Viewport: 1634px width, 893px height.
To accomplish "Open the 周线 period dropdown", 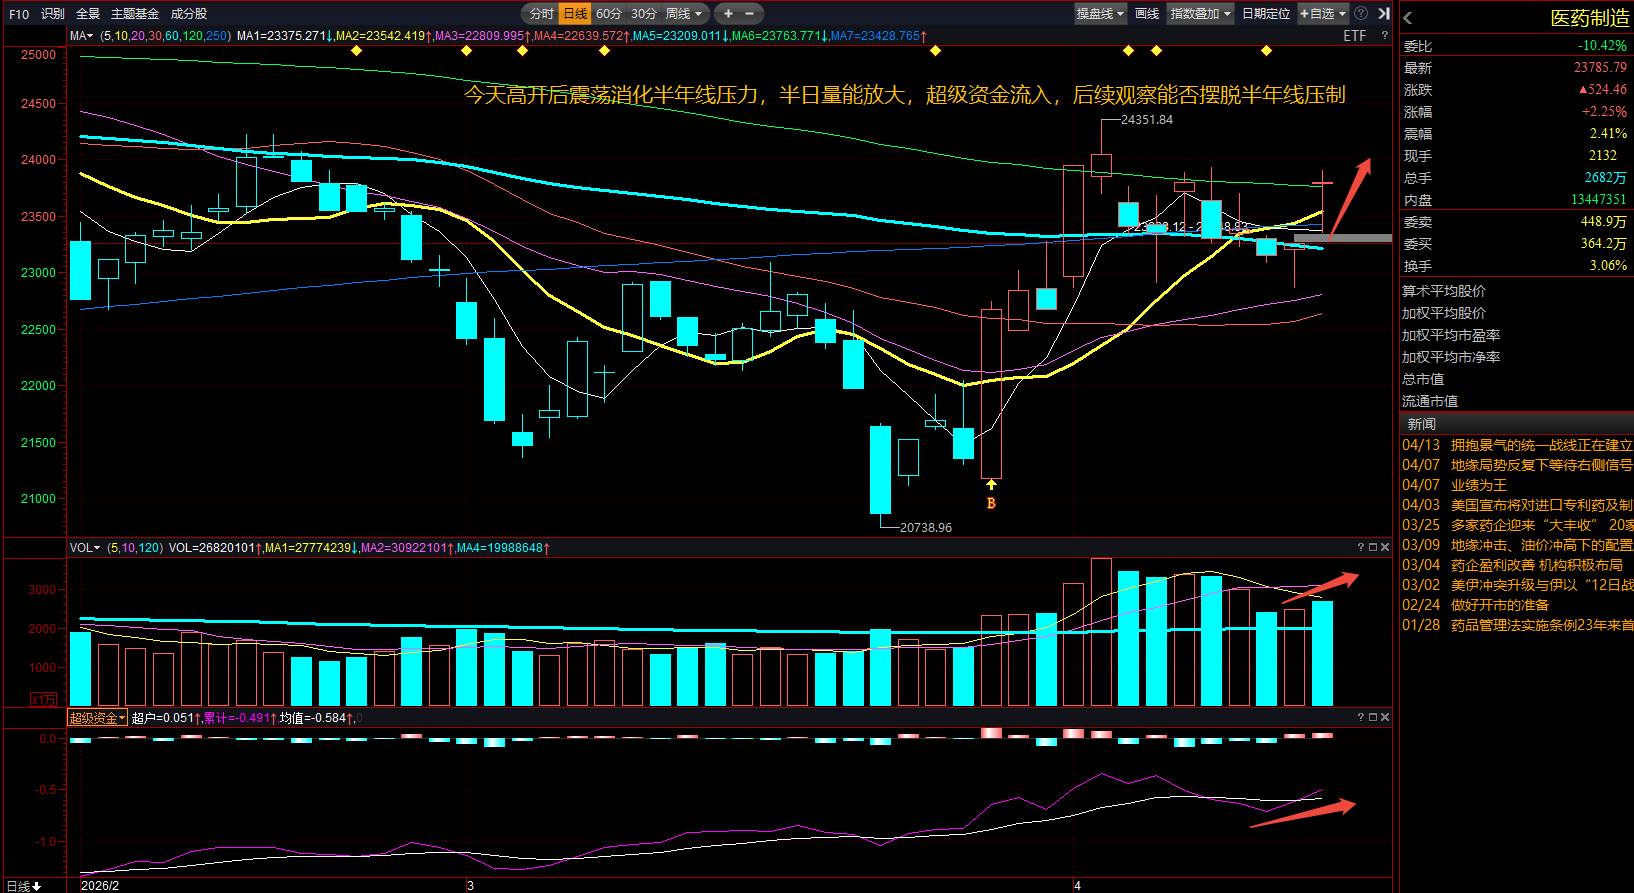I will (x=684, y=14).
